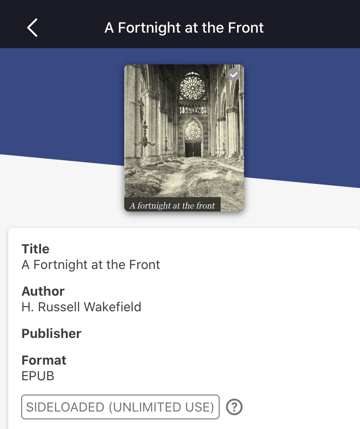Click the downloaded checkmark badge on cover

coord(234,75)
